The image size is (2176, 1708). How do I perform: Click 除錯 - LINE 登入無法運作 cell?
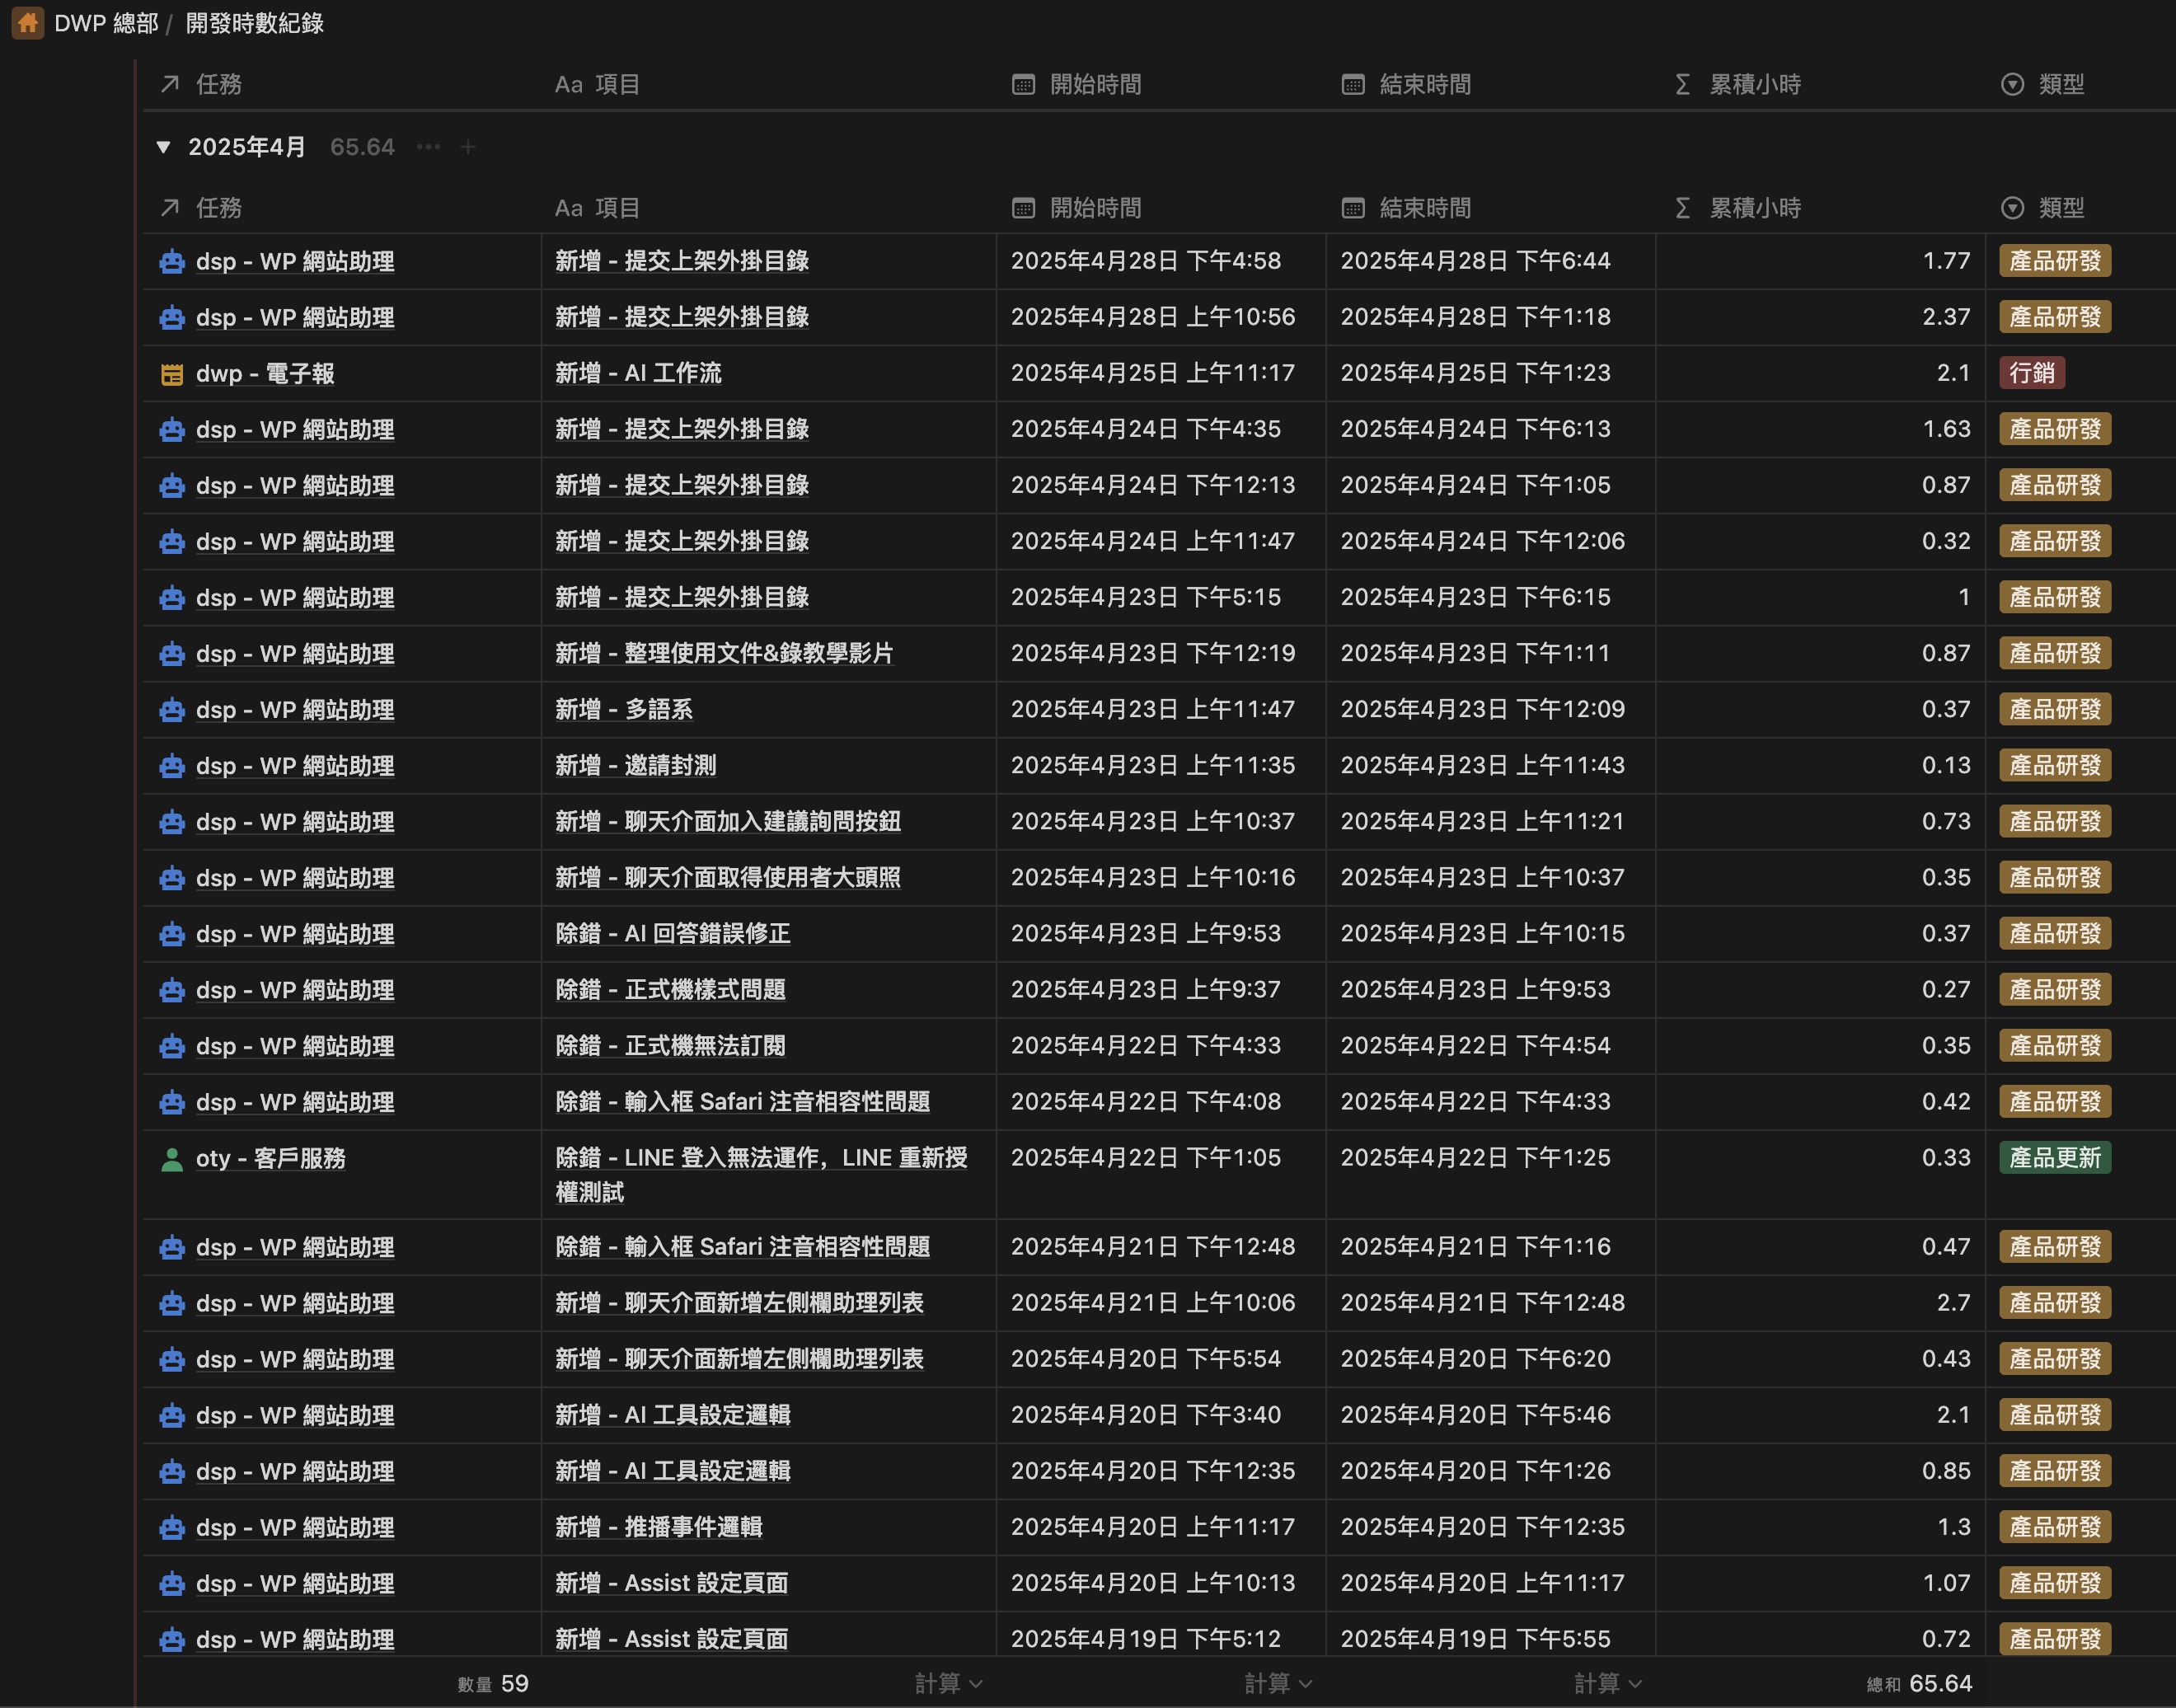pos(768,1175)
